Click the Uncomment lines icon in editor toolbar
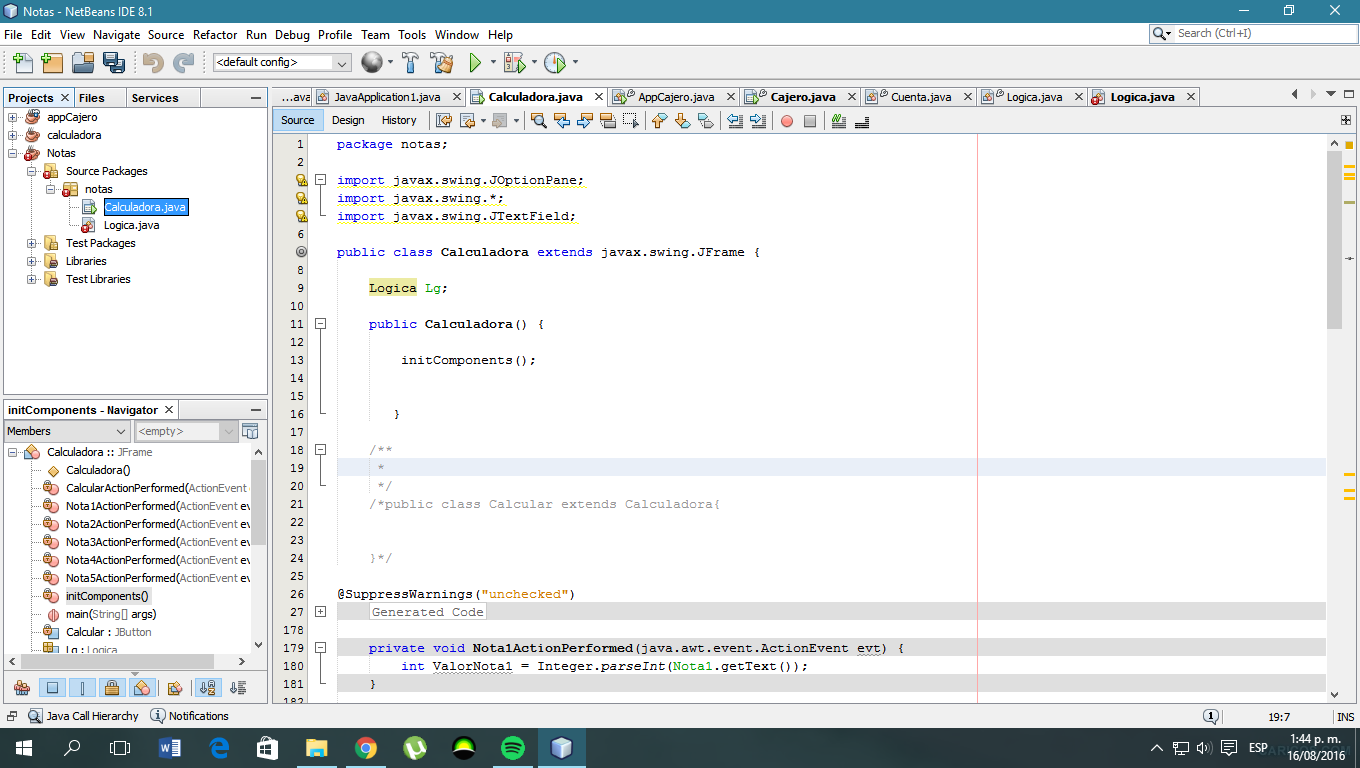The image size is (1360, 768). point(862,120)
